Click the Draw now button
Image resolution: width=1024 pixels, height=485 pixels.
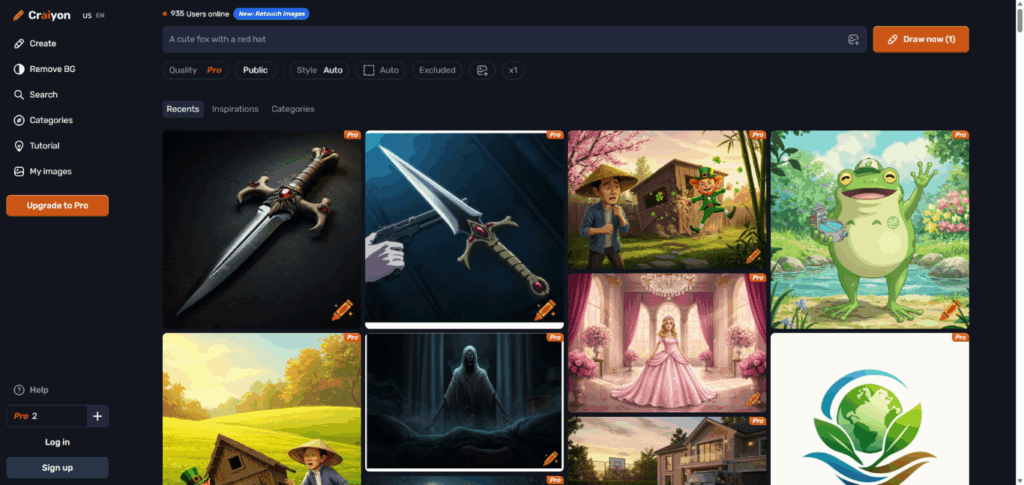pos(920,39)
